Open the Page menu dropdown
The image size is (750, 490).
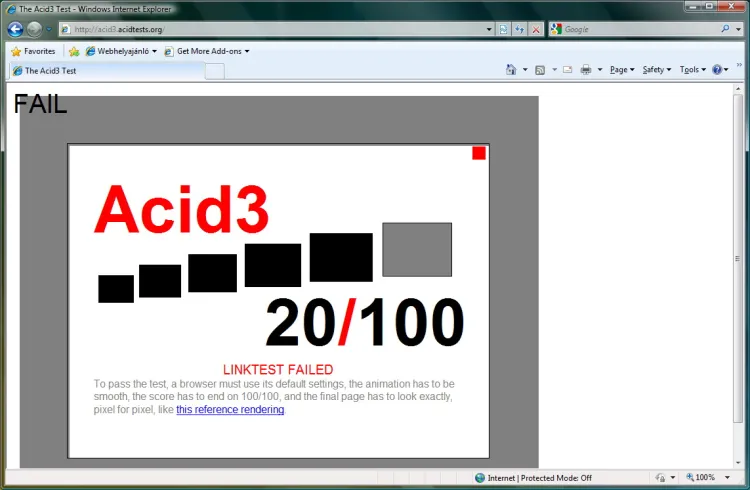click(621, 70)
